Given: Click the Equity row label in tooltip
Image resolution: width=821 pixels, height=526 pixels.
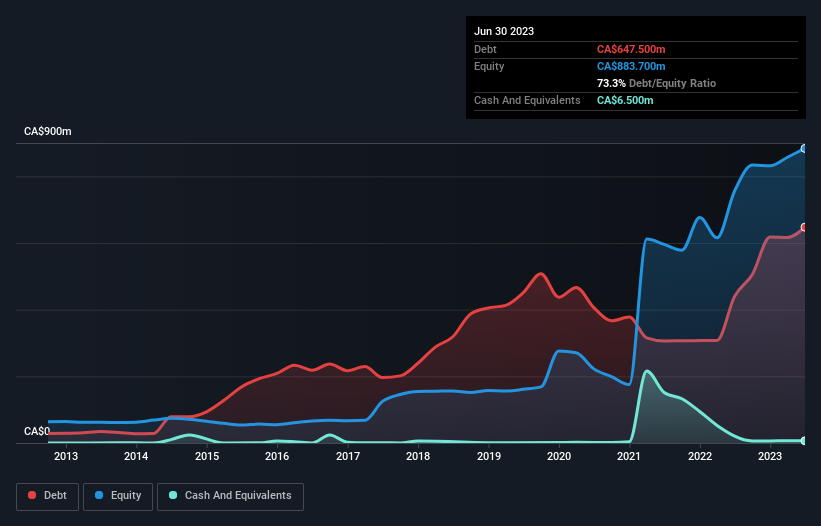Looking at the screenshot, I should click(x=489, y=66).
